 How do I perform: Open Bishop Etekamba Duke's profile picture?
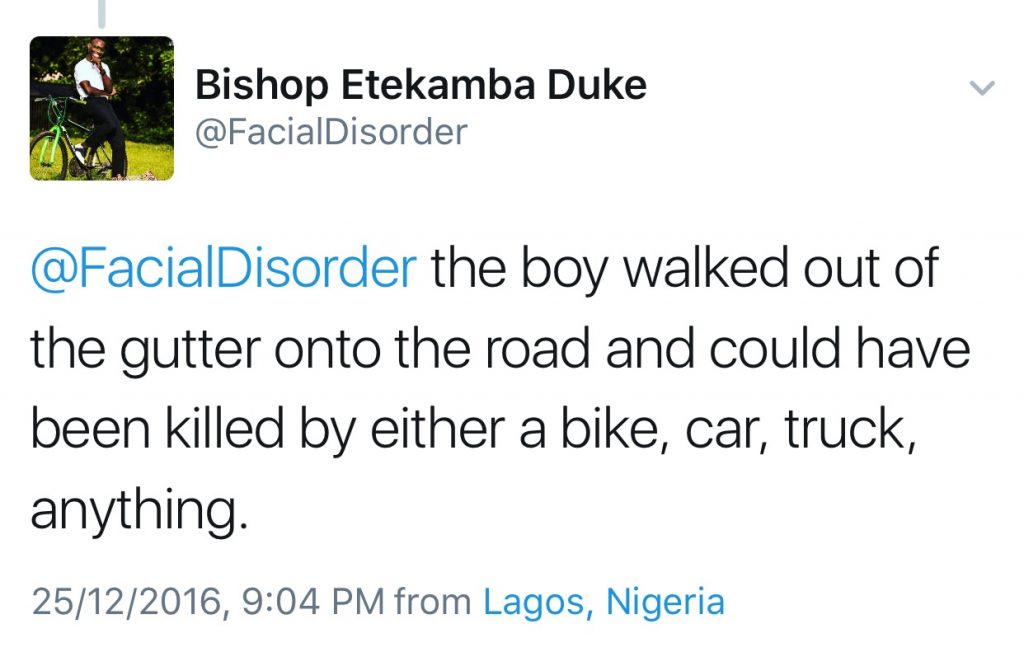pos(102,108)
